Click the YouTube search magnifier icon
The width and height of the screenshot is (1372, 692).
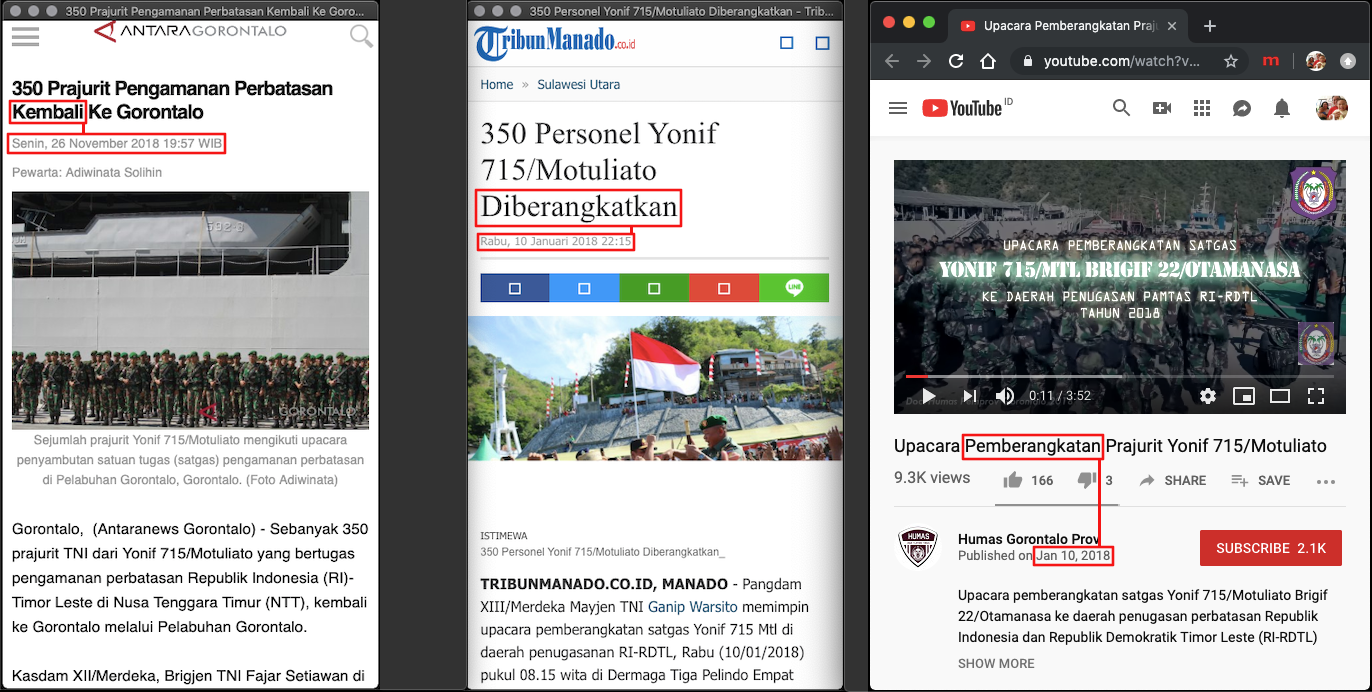1121,108
